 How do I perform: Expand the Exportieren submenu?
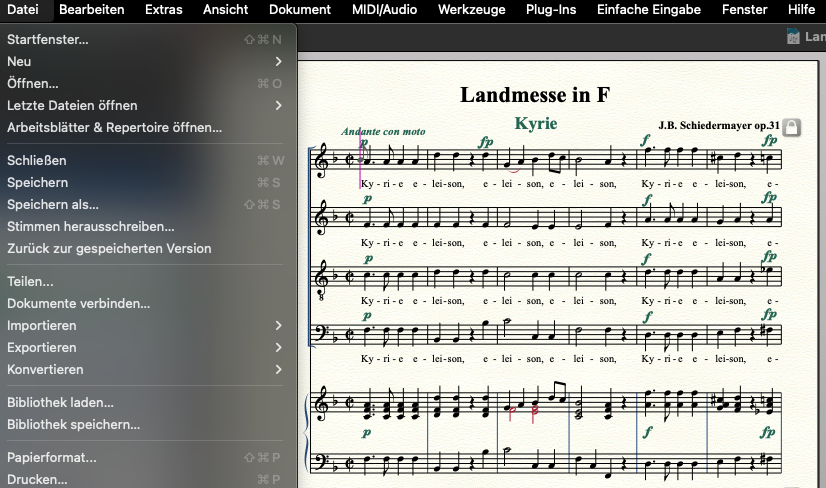(x=145, y=348)
